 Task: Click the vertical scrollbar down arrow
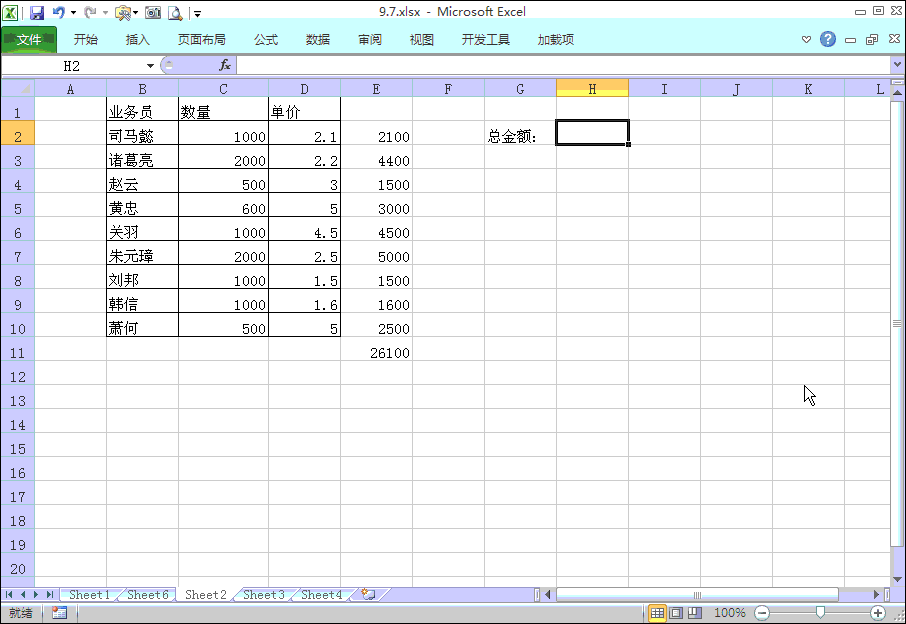click(x=897, y=580)
